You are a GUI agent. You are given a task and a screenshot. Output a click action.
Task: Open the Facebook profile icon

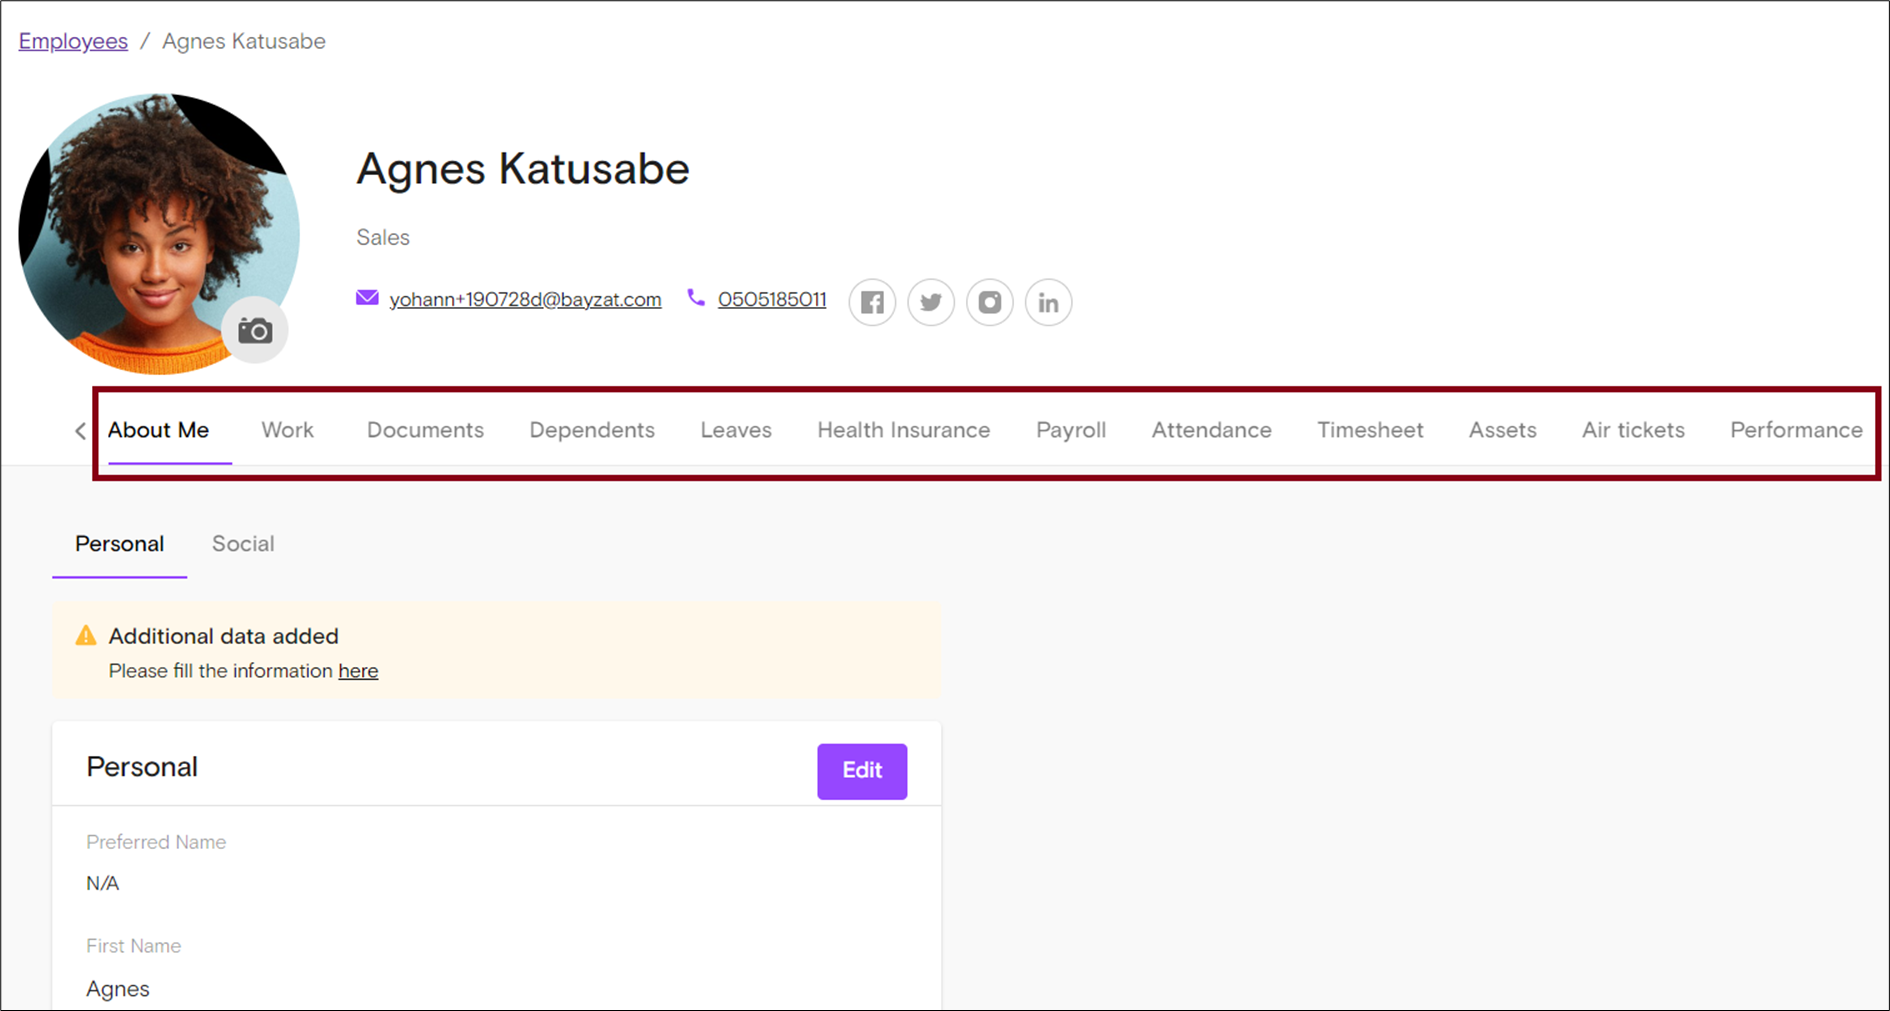872,302
